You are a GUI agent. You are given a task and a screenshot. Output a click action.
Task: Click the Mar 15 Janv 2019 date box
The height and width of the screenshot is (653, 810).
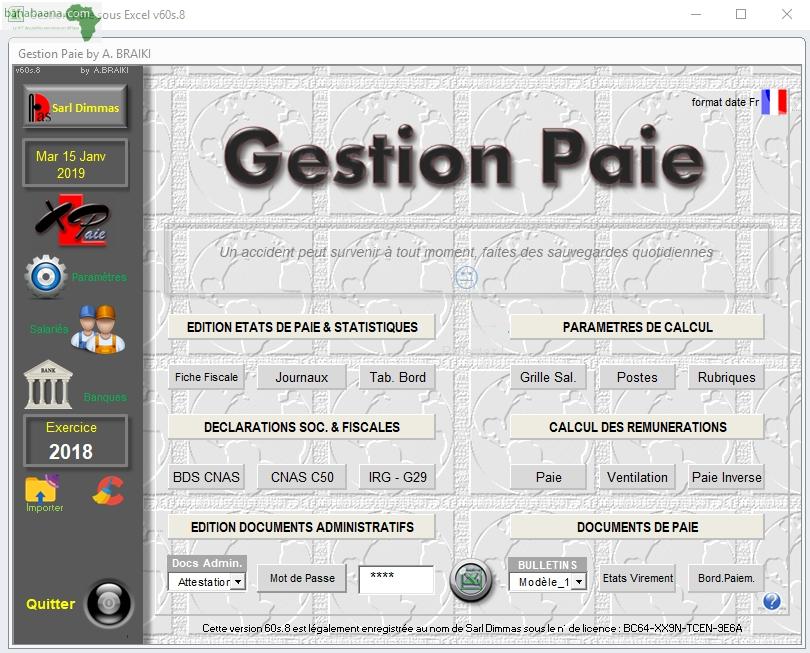click(x=75, y=163)
